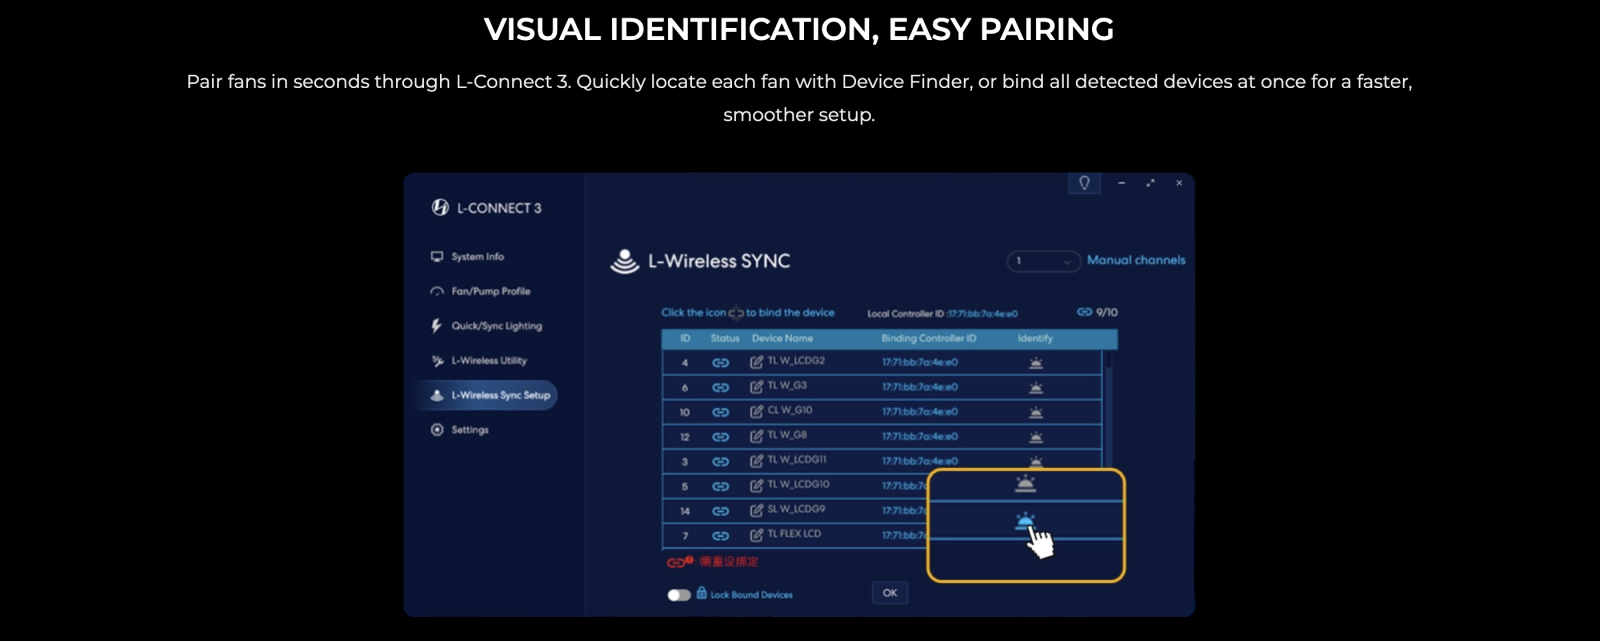The image size is (1600, 641).
Task: Edit the name of SL W_LCDG9
Action: coord(757,510)
